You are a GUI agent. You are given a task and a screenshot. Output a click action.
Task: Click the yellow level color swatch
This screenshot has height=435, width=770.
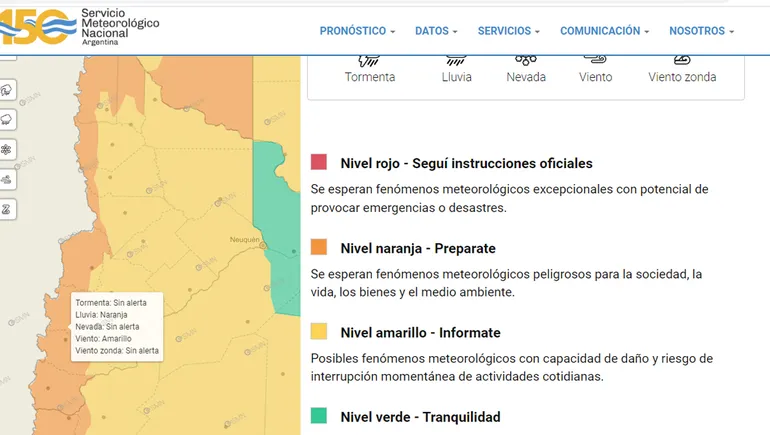tap(319, 331)
